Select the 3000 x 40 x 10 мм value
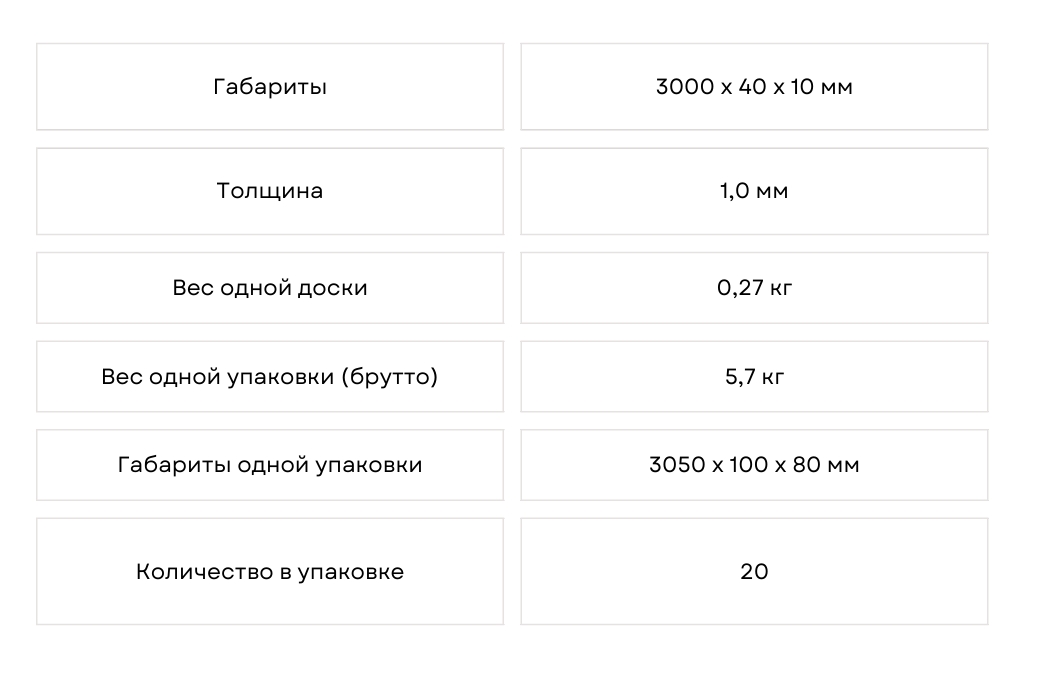The image size is (1044, 676). 754,87
